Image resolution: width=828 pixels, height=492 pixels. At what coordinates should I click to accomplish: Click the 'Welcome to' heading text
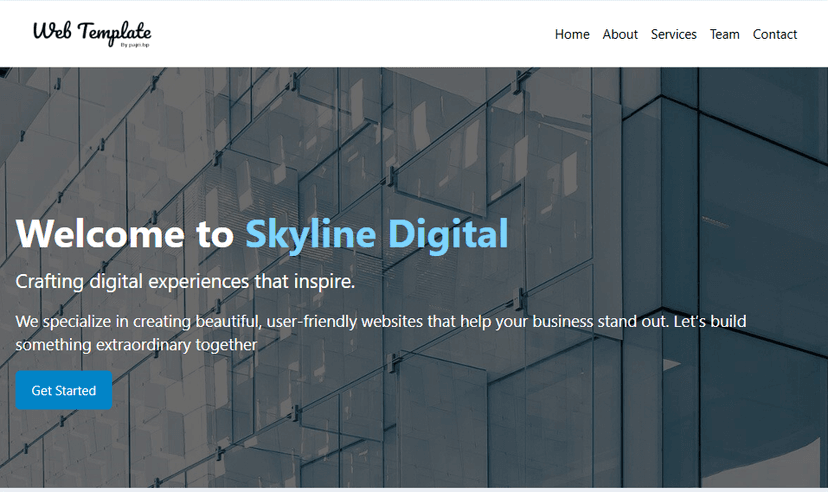tap(125, 233)
